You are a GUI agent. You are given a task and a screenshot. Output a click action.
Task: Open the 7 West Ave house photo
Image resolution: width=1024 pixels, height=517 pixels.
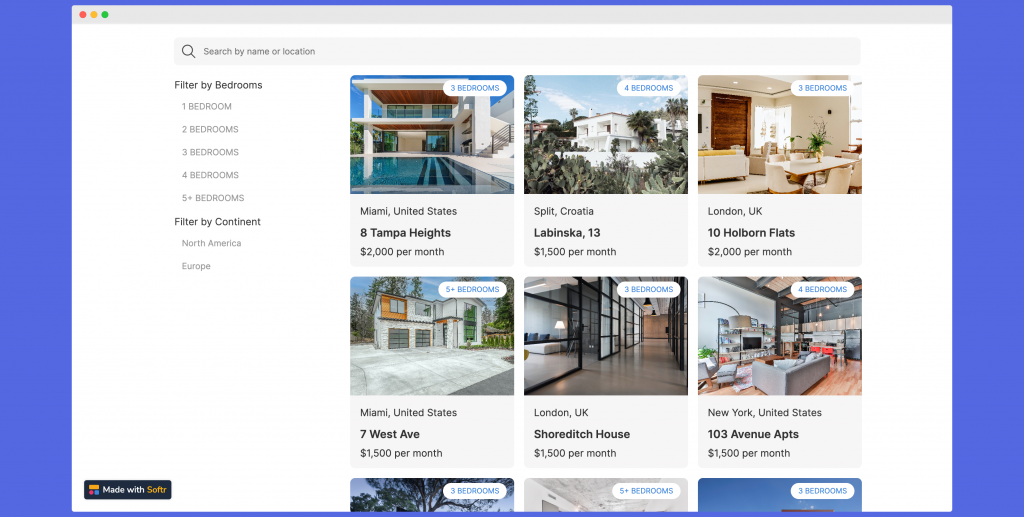point(432,336)
